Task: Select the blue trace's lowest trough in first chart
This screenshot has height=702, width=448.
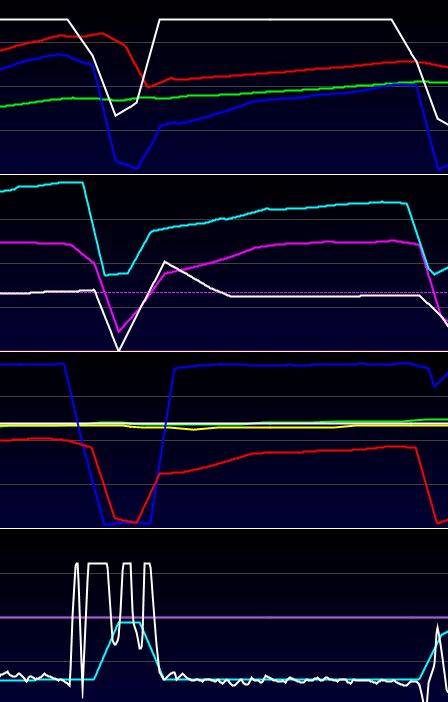Action: click(x=137, y=168)
